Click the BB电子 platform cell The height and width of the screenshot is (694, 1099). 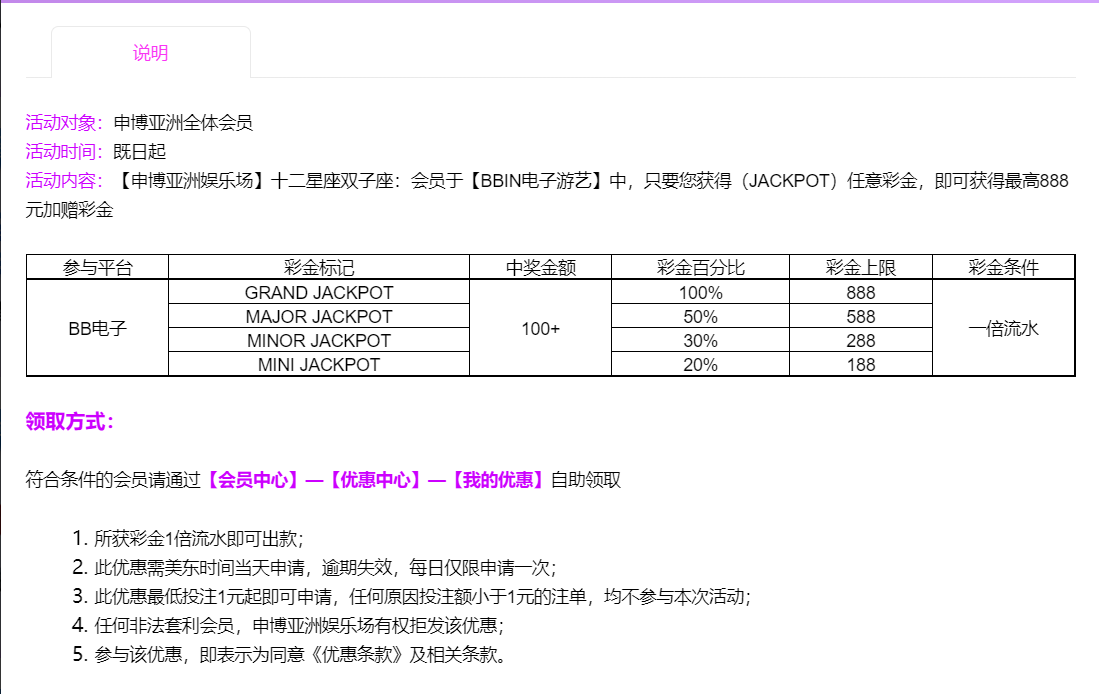(97, 329)
